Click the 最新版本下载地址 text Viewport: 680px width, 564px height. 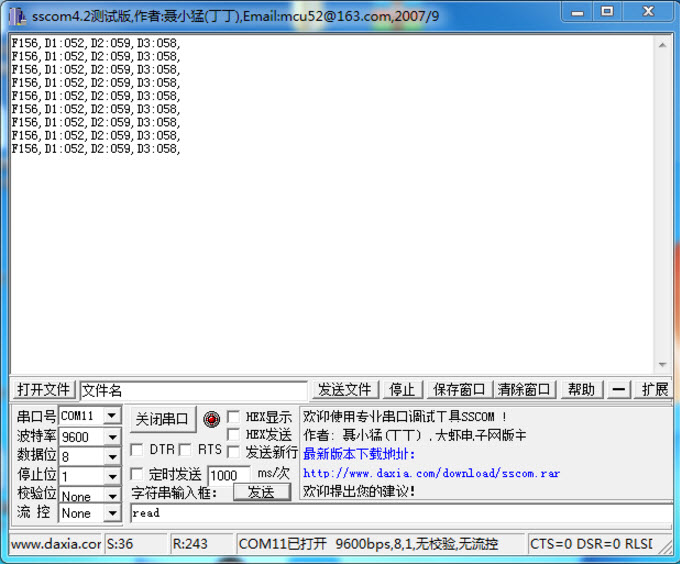pos(359,454)
